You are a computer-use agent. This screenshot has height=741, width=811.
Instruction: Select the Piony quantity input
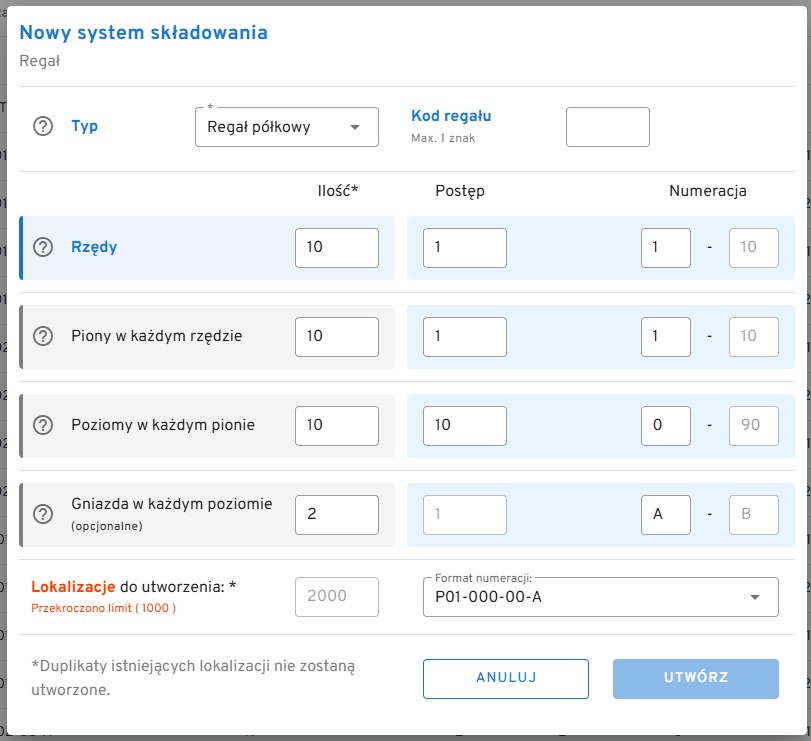click(336, 337)
